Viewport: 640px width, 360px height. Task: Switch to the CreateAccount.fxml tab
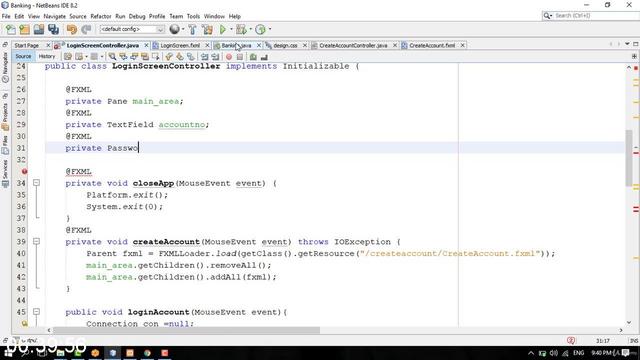click(x=432, y=45)
